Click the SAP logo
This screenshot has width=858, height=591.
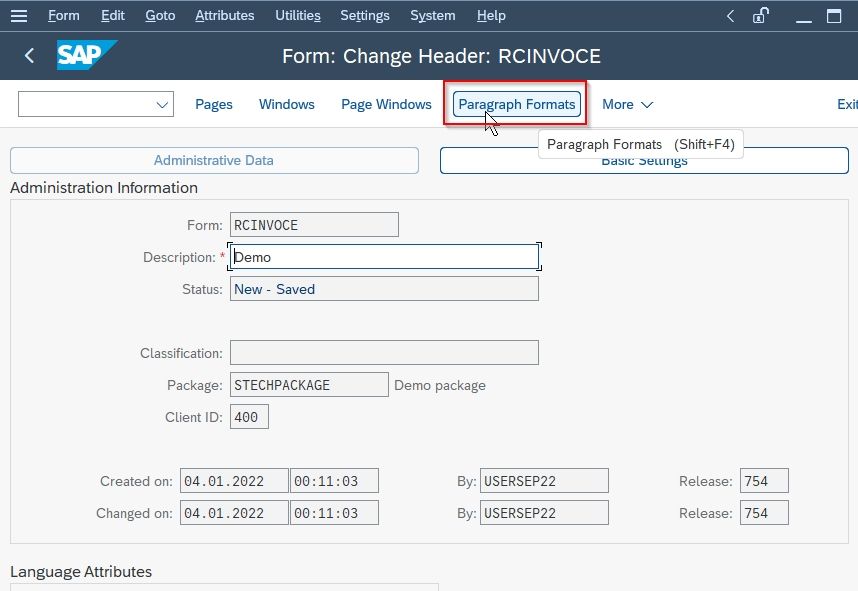(86, 55)
